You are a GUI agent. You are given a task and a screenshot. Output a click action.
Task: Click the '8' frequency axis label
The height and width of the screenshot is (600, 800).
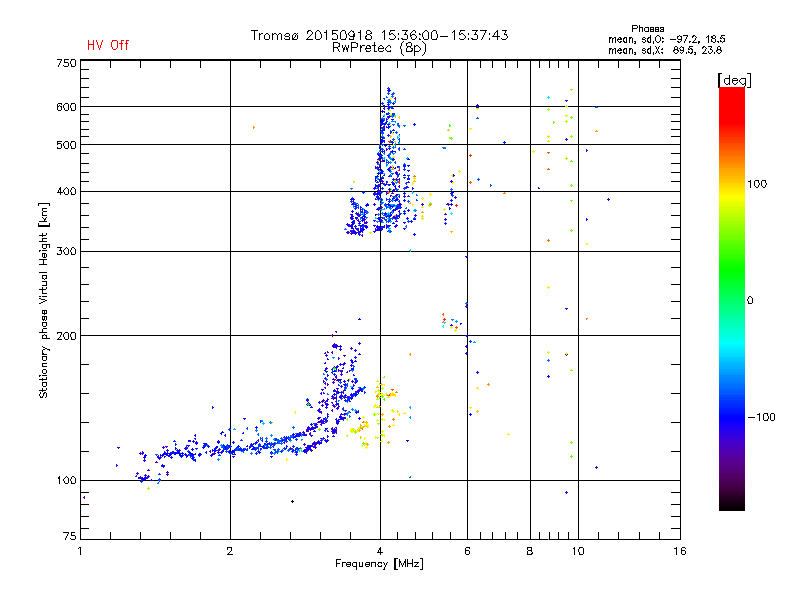(x=530, y=551)
